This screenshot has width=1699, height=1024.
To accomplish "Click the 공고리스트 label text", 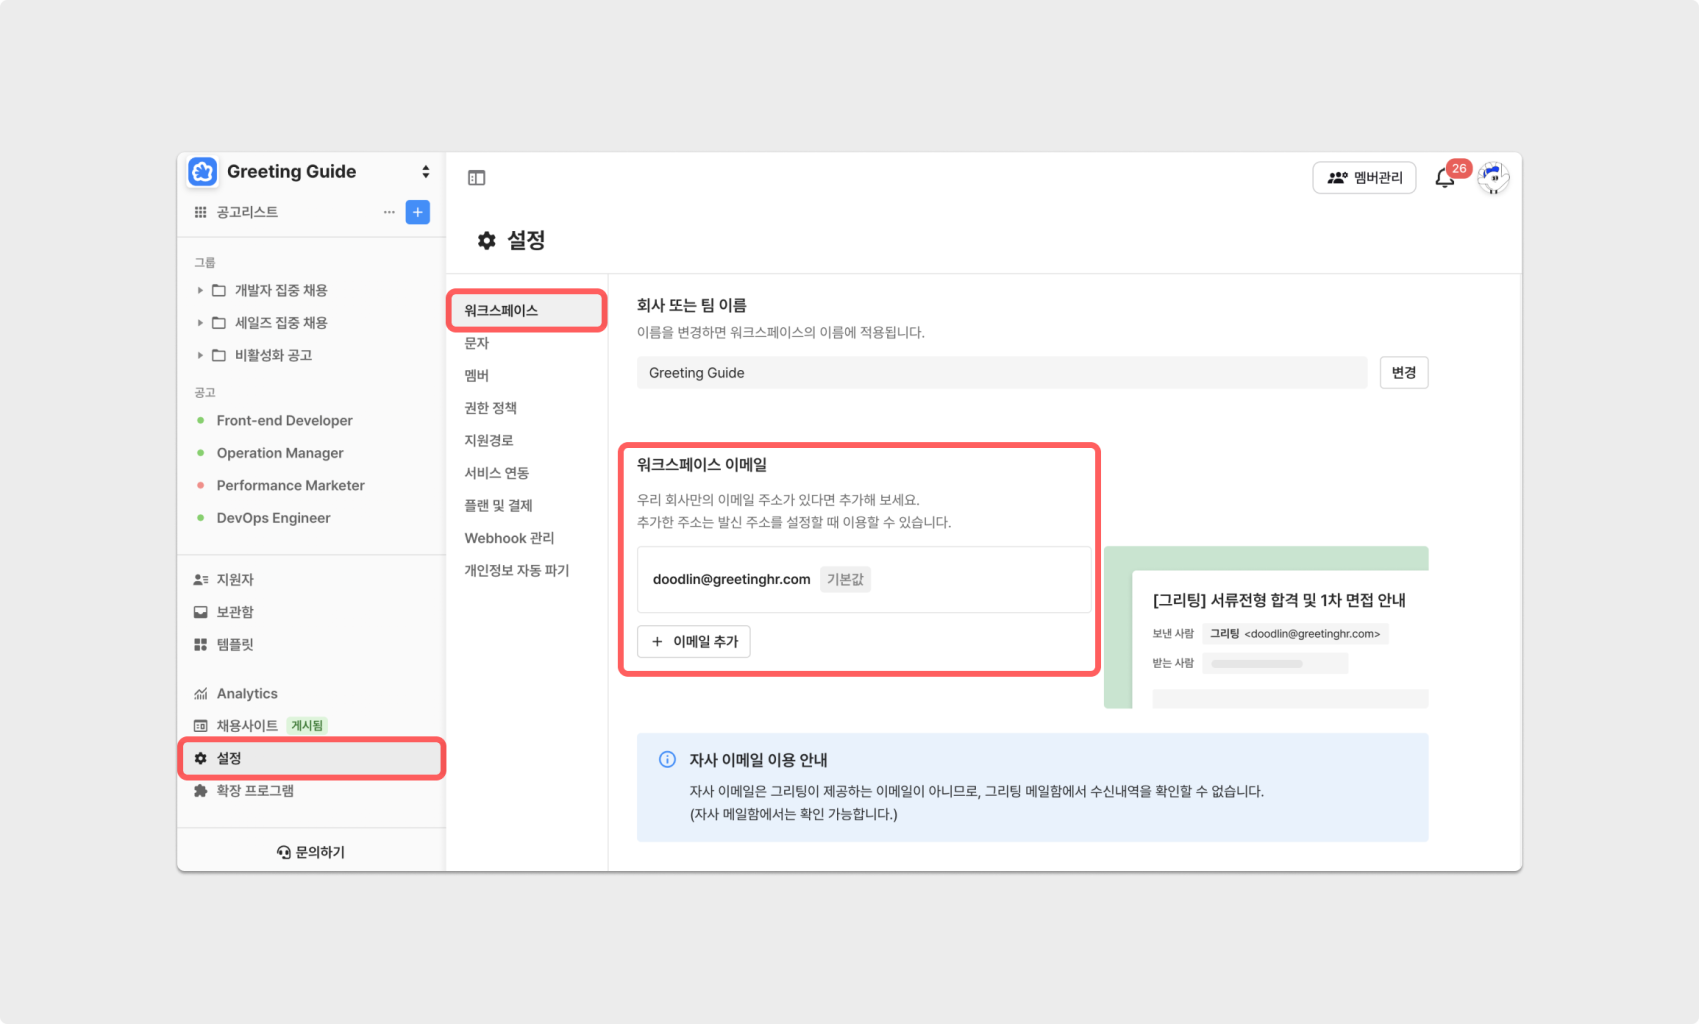I will point(247,212).
